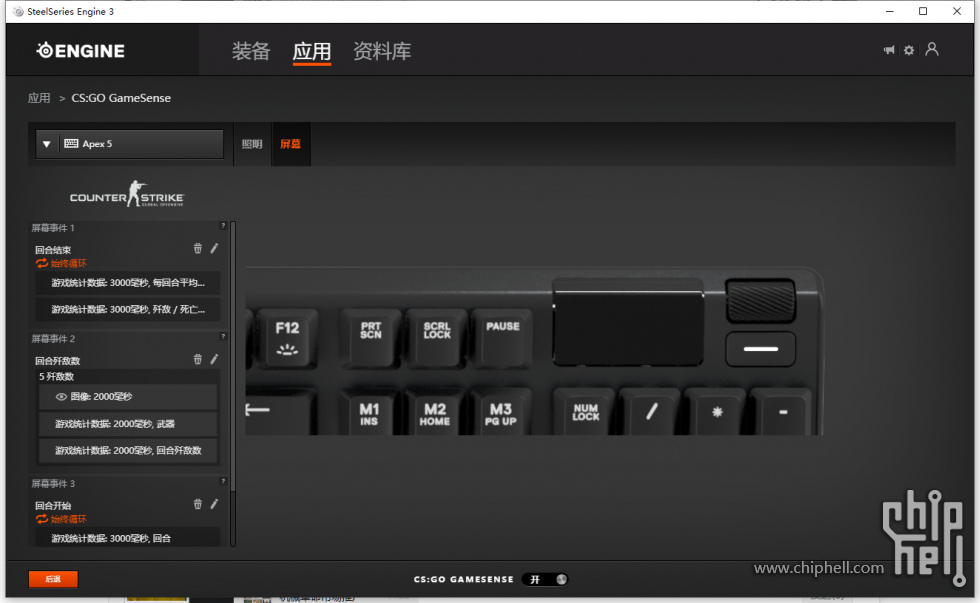Click the M2 HOME key
The width and height of the screenshot is (980, 603).
click(x=435, y=412)
